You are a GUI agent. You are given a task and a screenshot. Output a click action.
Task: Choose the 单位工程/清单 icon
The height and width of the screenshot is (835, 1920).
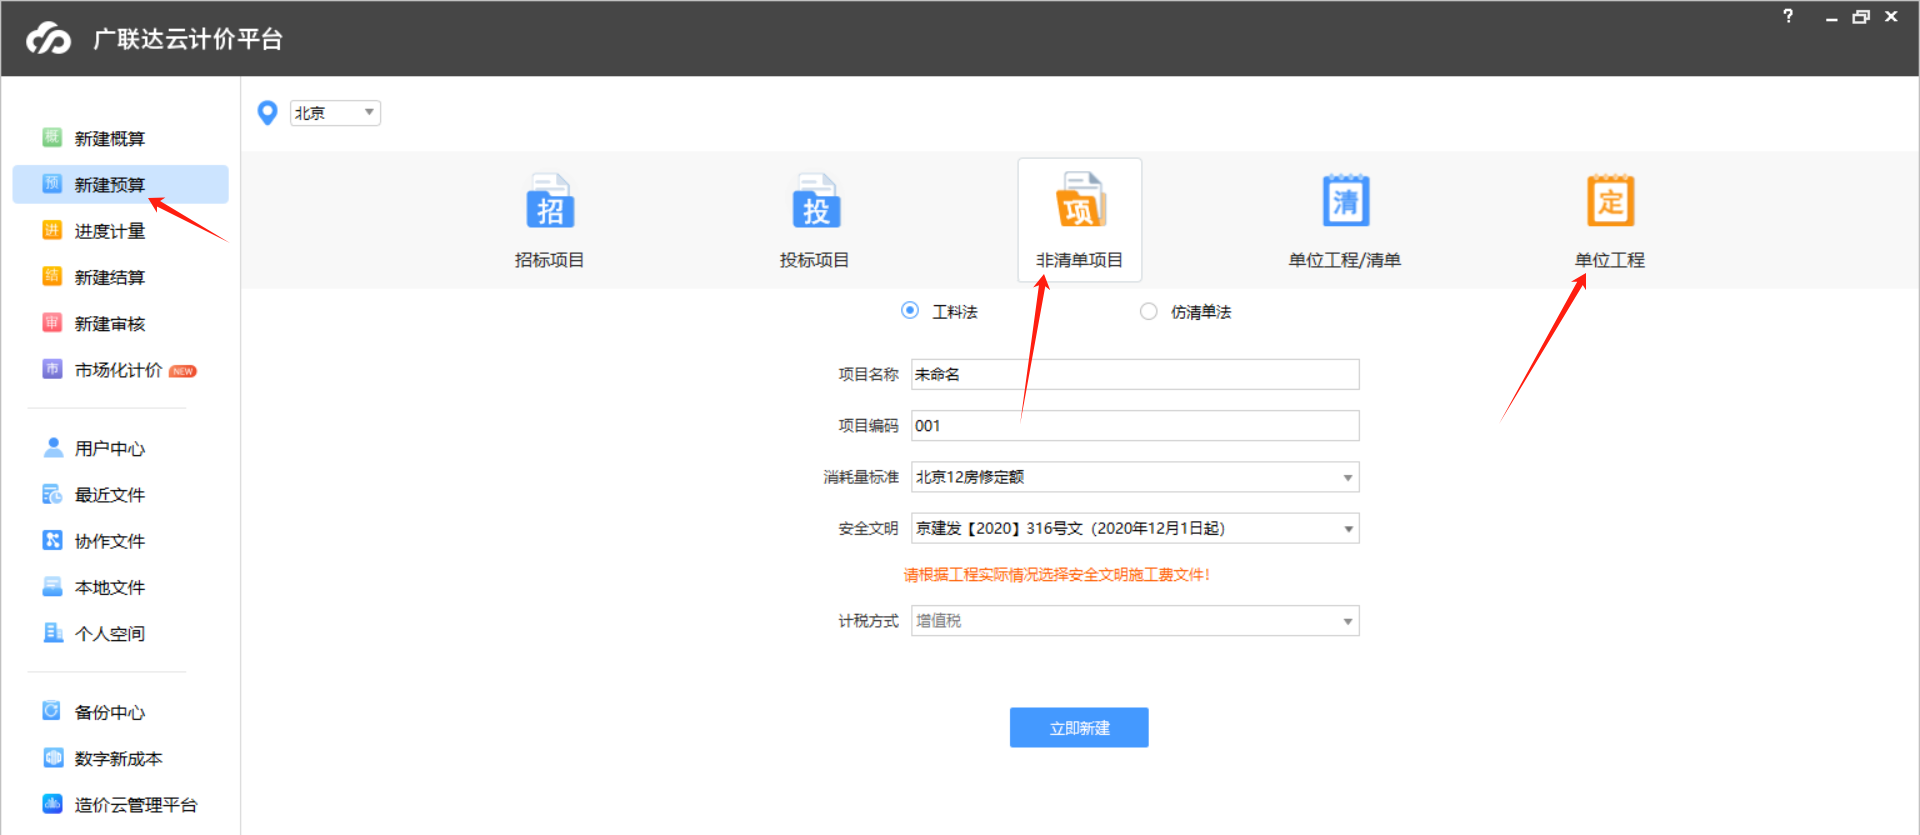tap(1346, 200)
